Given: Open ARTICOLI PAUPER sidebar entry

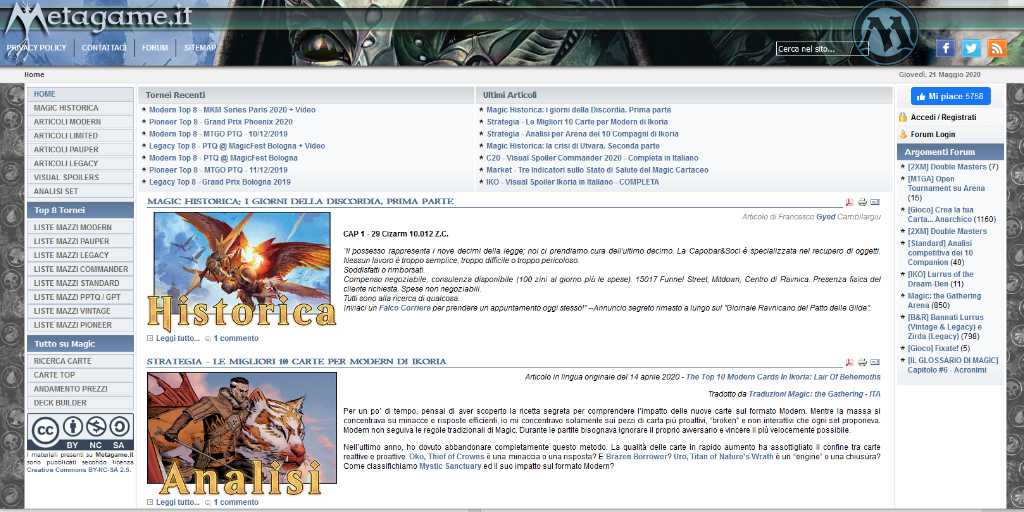Looking at the screenshot, I should (80, 150).
